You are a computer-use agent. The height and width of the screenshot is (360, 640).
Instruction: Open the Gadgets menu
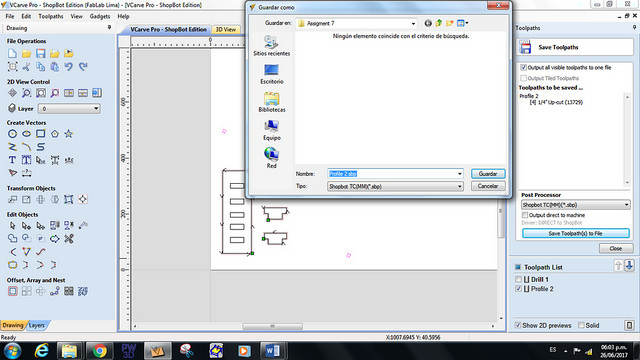click(100, 16)
